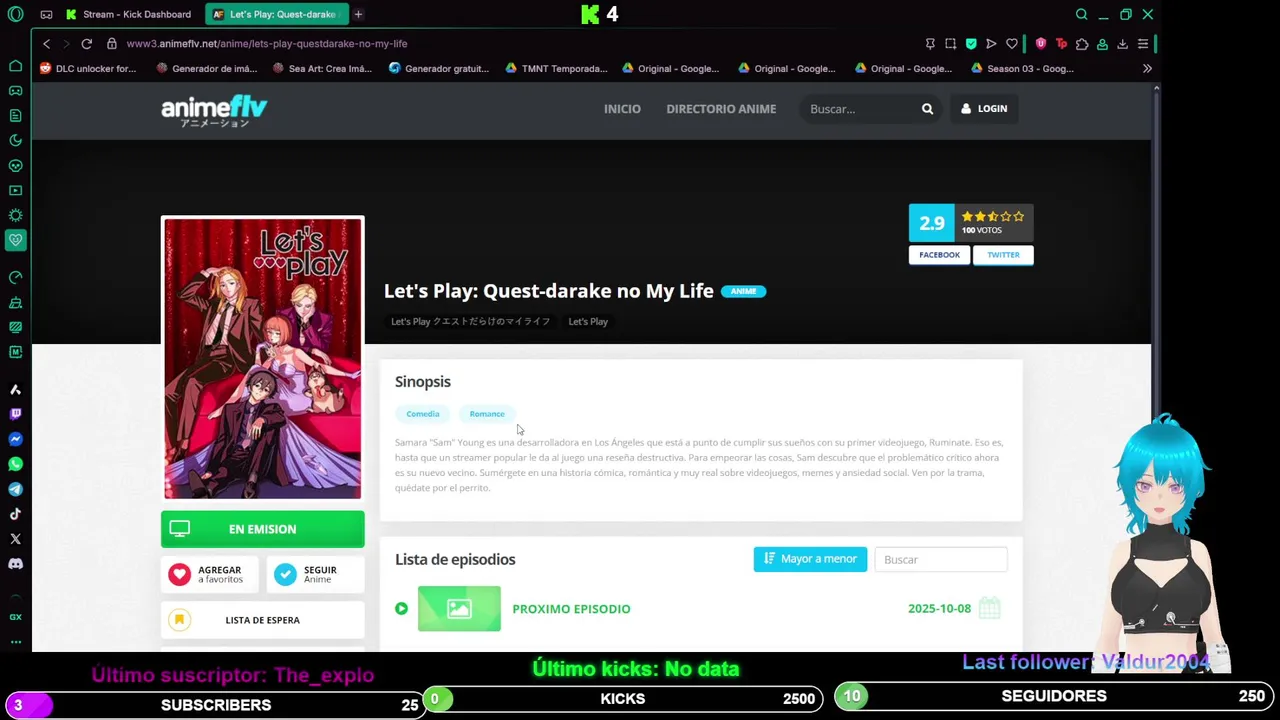The image size is (1280, 720).
Task: Toggle LISTA DE ESPERA
Action: [x=263, y=620]
